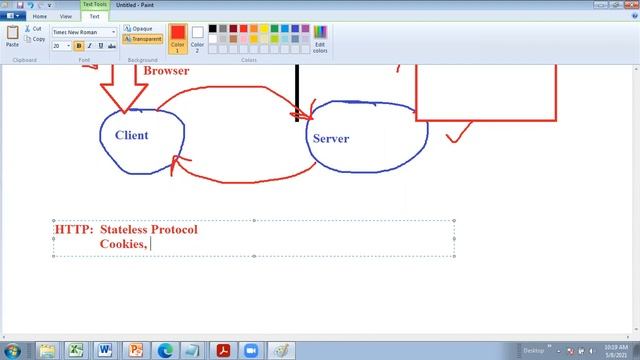Viewport: 640px width, 360px height.
Task: Pick black color swatch
Action: coord(213,29)
